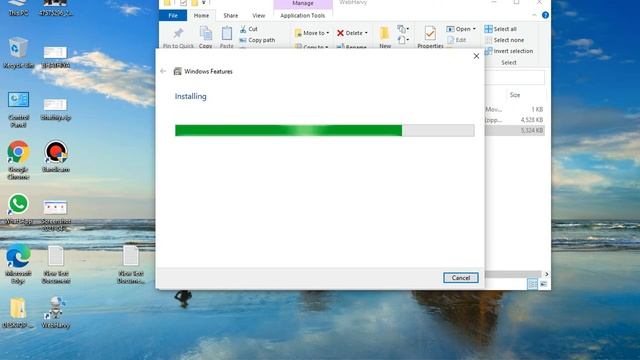Image resolution: width=640 pixels, height=360 pixels.
Task: Open the Properties icon in ribbon
Action: tap(430, 33)
